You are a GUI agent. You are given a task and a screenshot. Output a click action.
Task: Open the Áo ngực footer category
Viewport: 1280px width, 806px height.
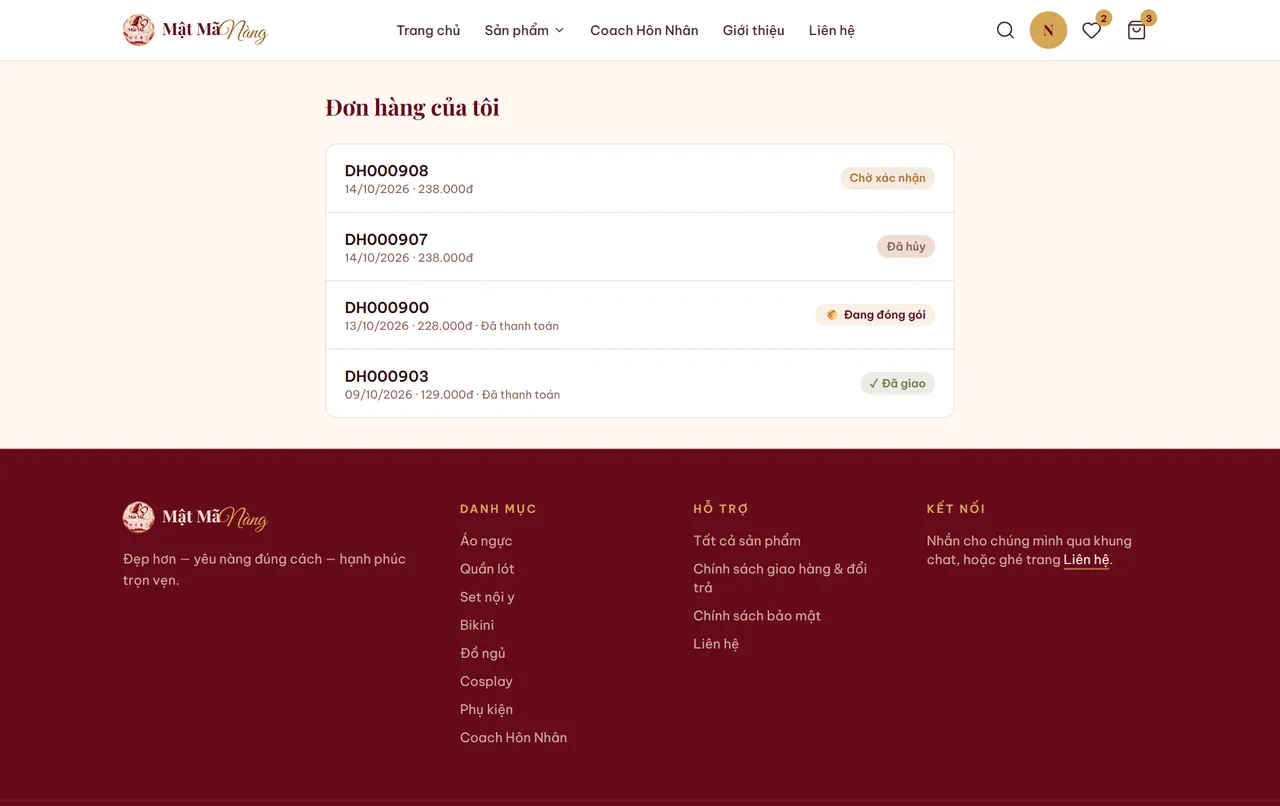[x=486, y=541]
